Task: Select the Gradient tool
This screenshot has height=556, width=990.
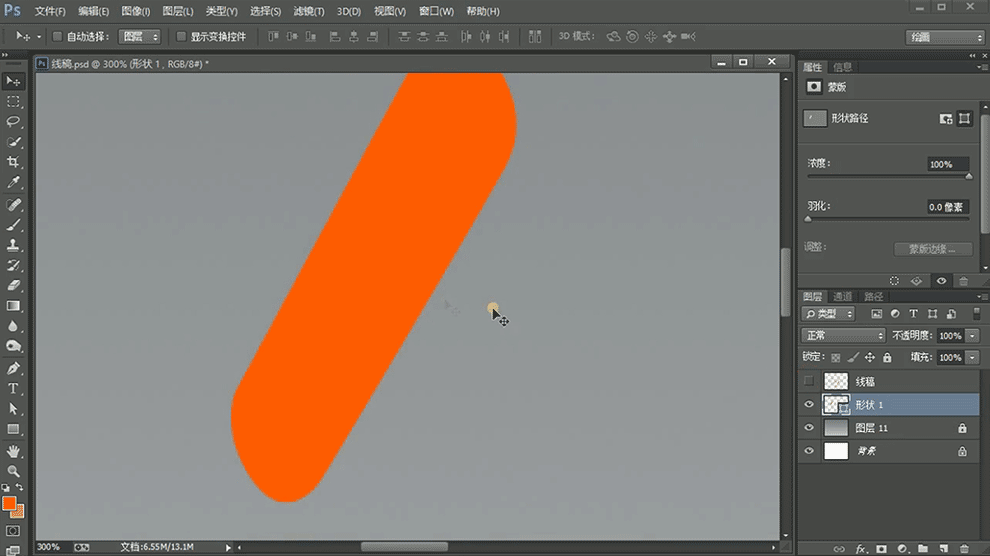Action: click(x=13, y=306)
